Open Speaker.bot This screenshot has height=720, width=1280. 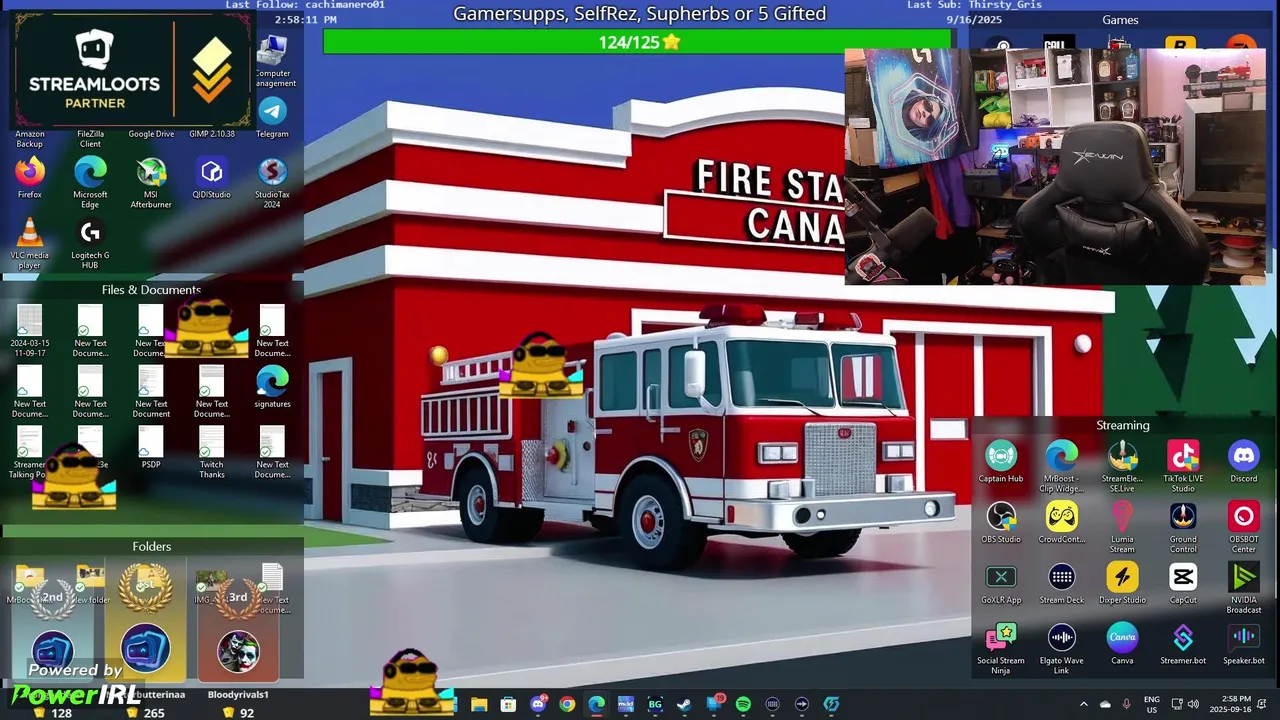pos(1244,645)
